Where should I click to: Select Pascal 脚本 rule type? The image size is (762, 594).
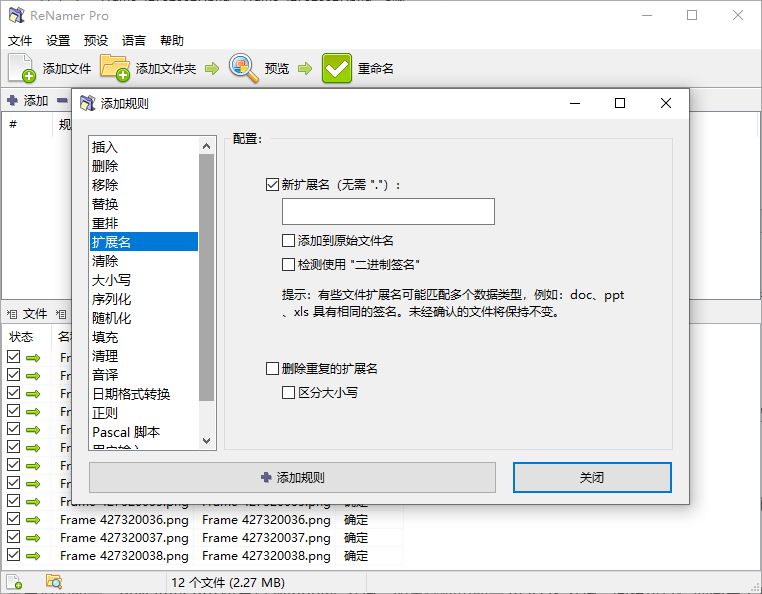coord(144,432)
